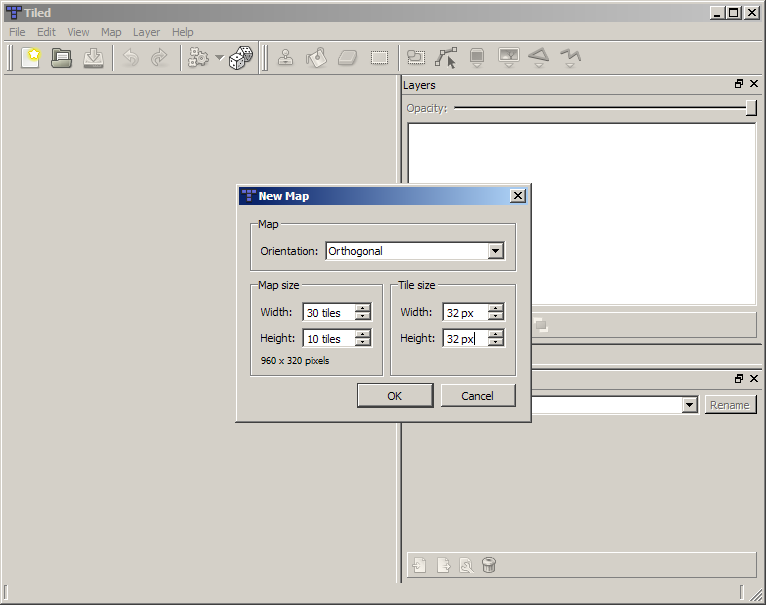Float the Layers panel using its undock icon

click(x=739, y=85)
